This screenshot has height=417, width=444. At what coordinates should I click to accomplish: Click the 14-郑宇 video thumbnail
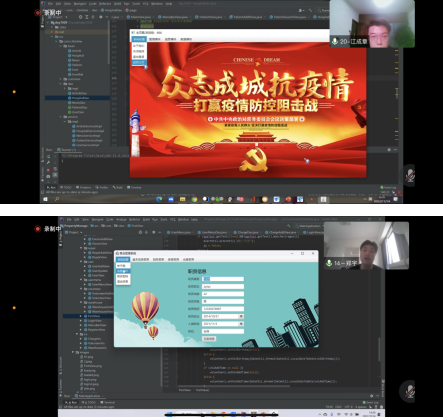pyautogui.click(x=366, y=245)
